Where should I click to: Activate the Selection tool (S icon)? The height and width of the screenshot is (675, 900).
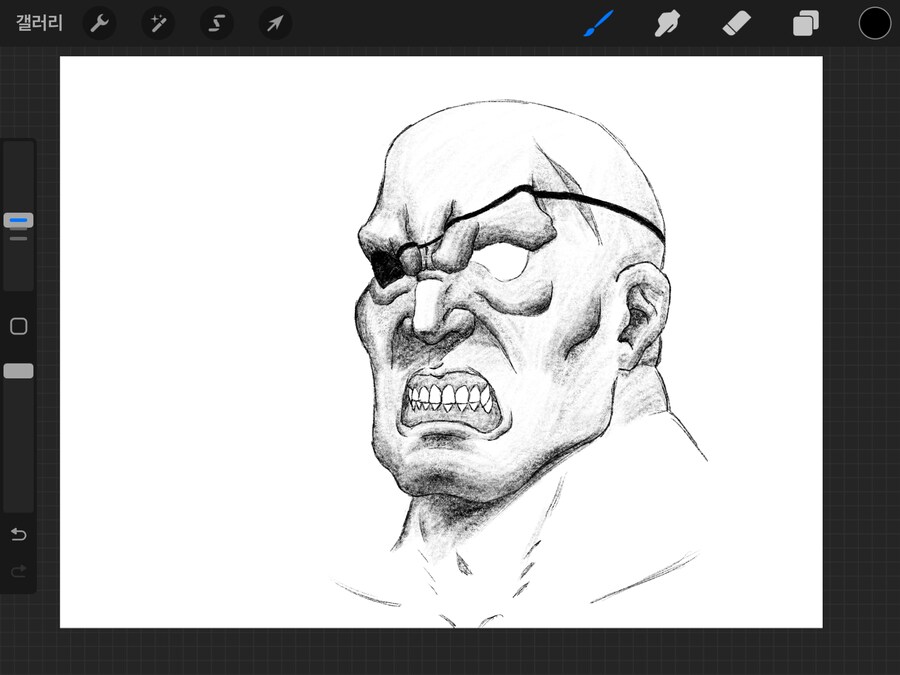(216, 23)
